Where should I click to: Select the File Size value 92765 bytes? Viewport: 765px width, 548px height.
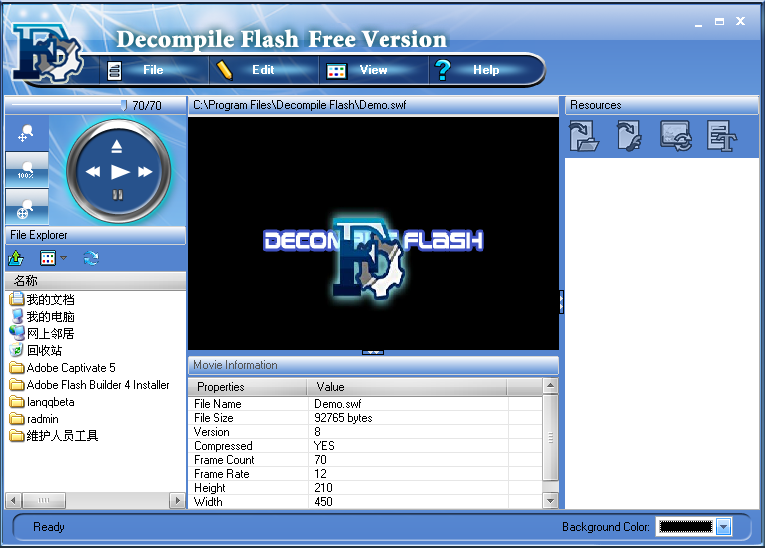(x=343, y=418)
